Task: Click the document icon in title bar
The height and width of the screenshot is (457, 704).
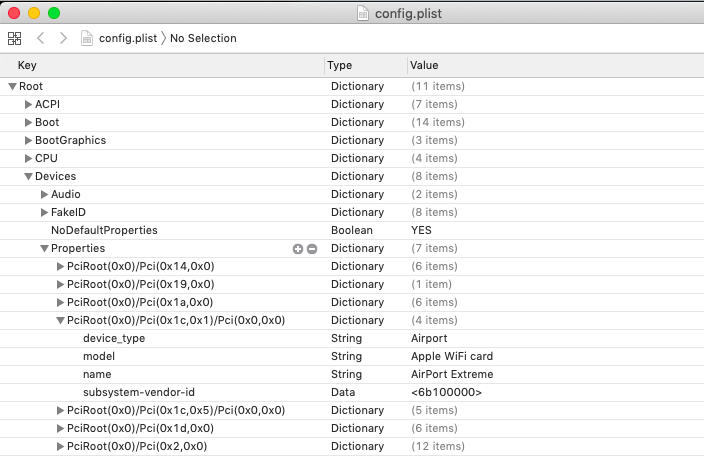Action: [363, 13]
